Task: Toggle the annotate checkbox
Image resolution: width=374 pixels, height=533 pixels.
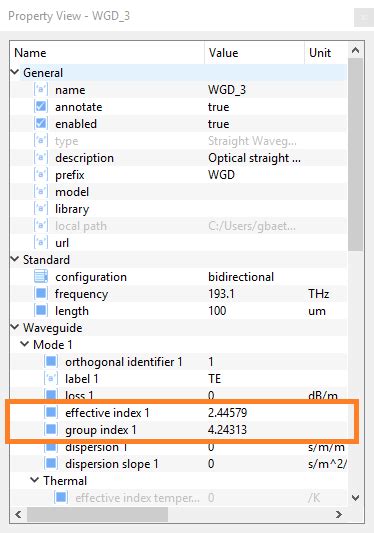Action: [x=41, y=106]
